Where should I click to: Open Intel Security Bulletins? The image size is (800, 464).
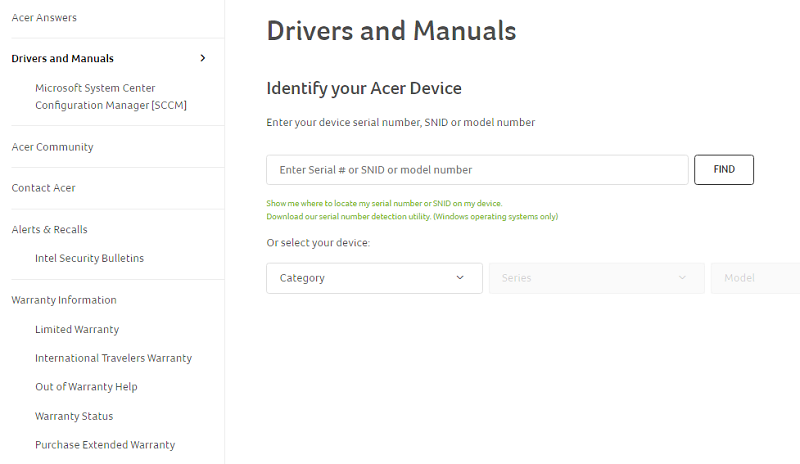point(89,258)
